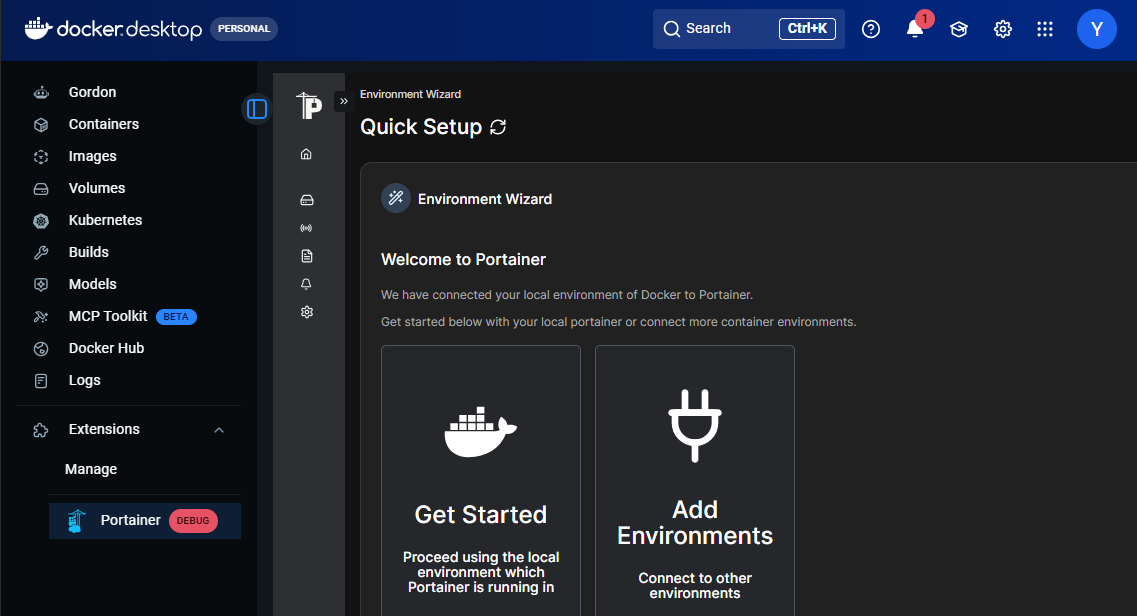Open Portainer settings gear icon

pyautogui.click(x=307, y=312)
